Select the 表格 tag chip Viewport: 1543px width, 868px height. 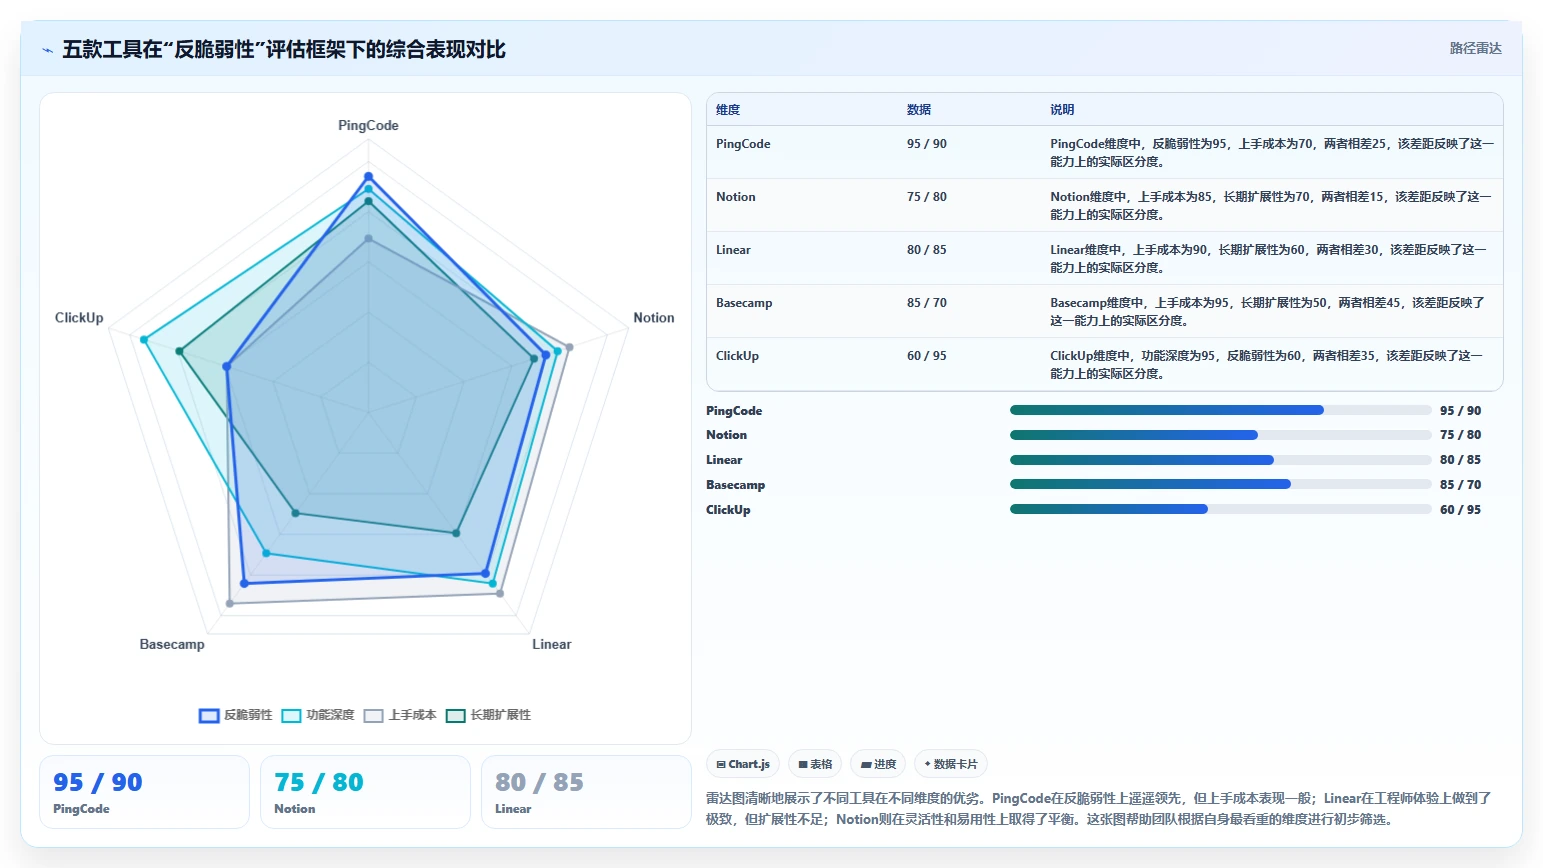click(815, 764)
